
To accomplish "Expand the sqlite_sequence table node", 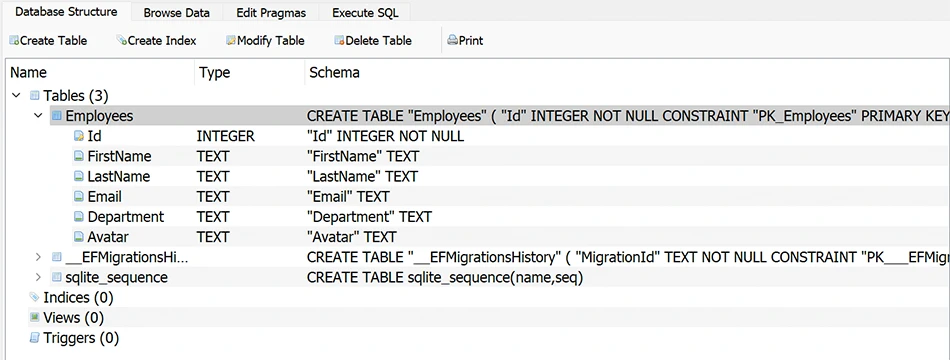I will point(38,277).
